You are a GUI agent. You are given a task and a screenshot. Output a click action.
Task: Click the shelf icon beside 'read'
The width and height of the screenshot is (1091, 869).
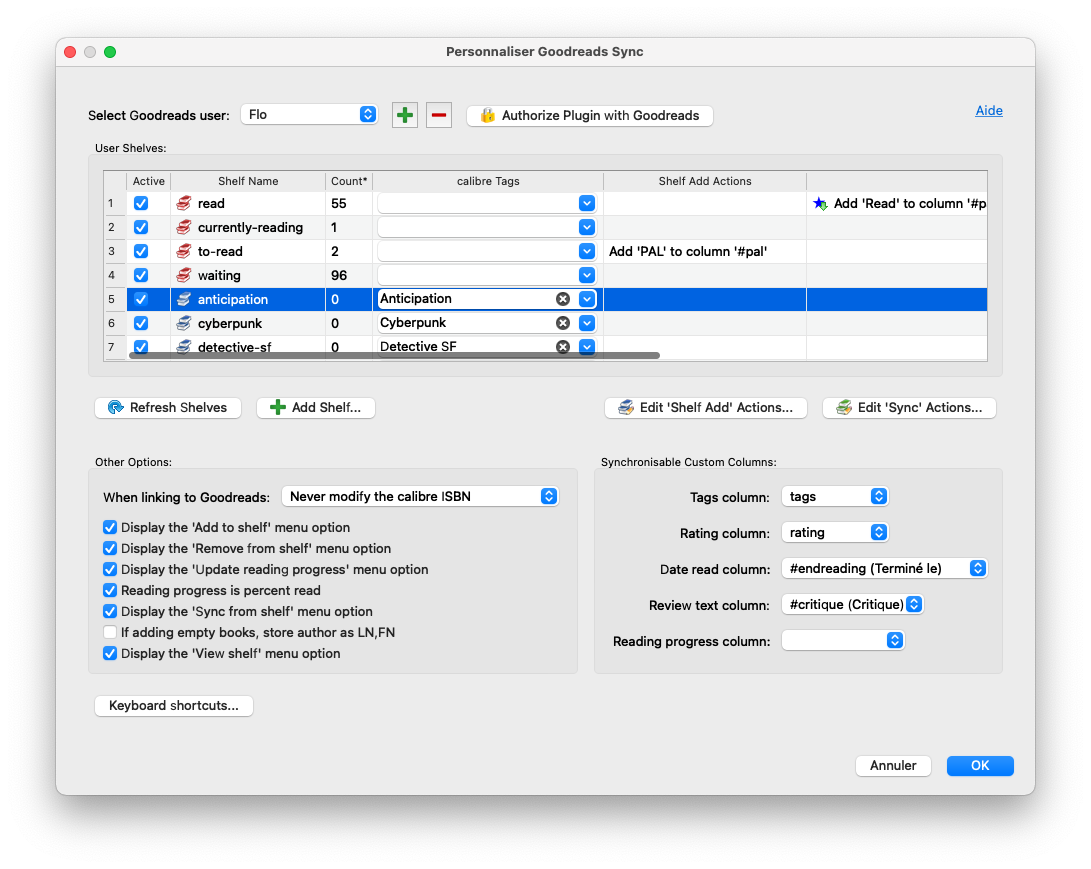pos(184,203)
